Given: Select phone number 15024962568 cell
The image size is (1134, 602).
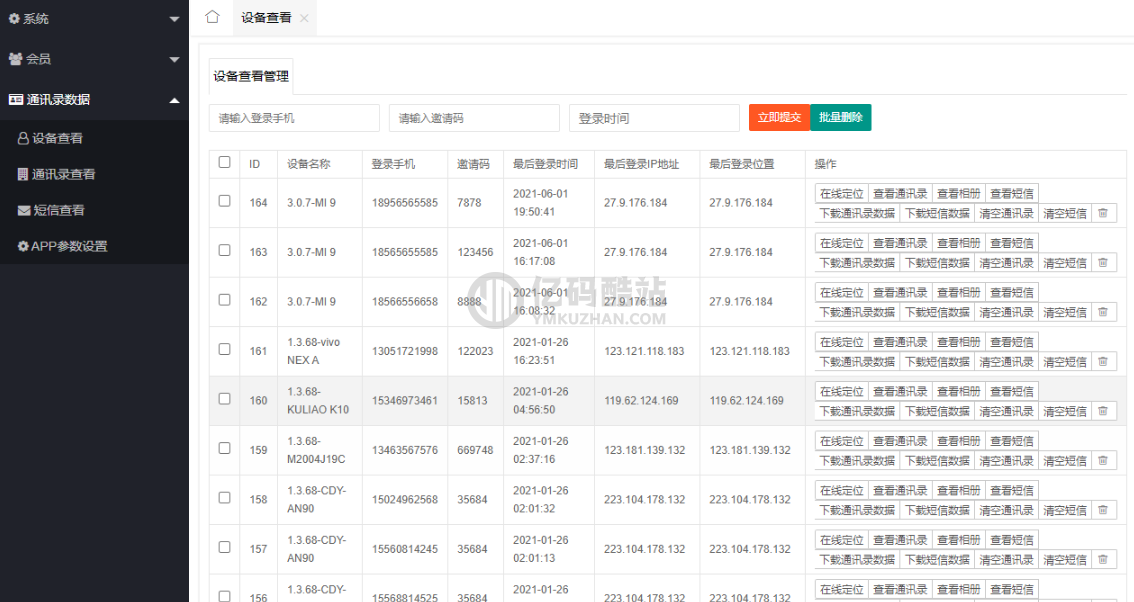Looking at the screenshot, I should 405,499.
